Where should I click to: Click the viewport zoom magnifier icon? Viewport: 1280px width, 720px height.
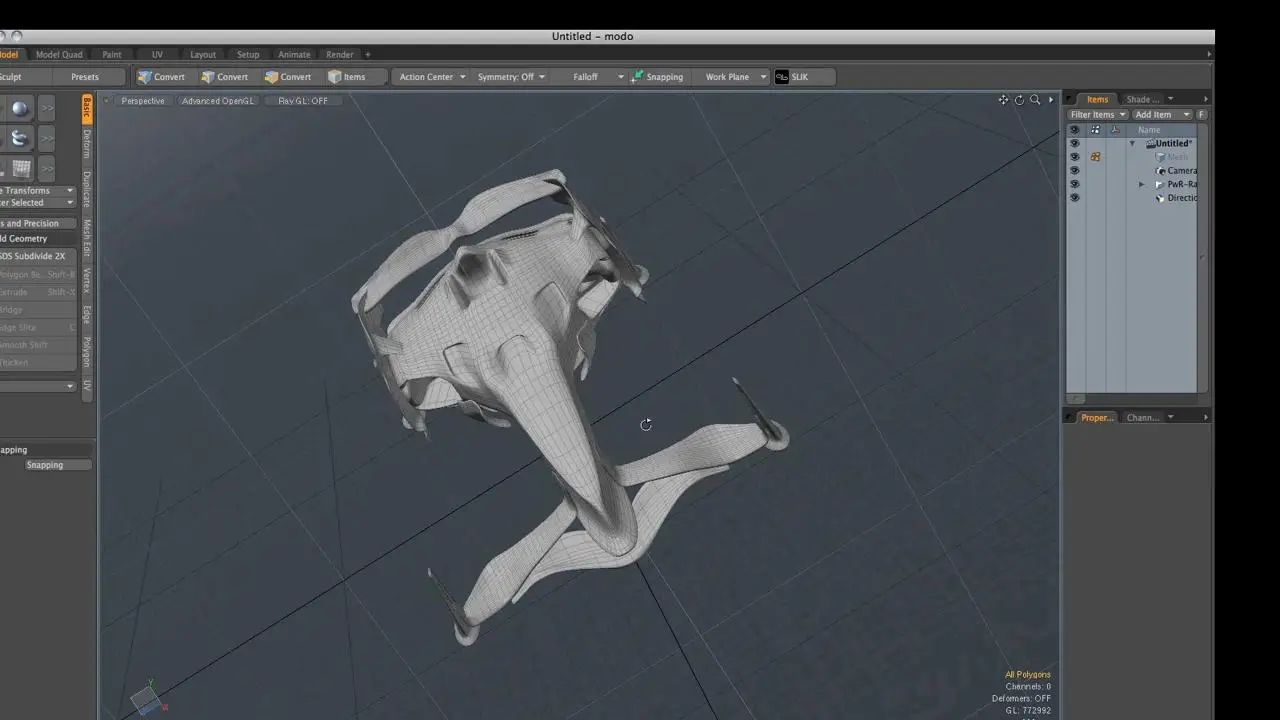click(x=1035, y=100)
